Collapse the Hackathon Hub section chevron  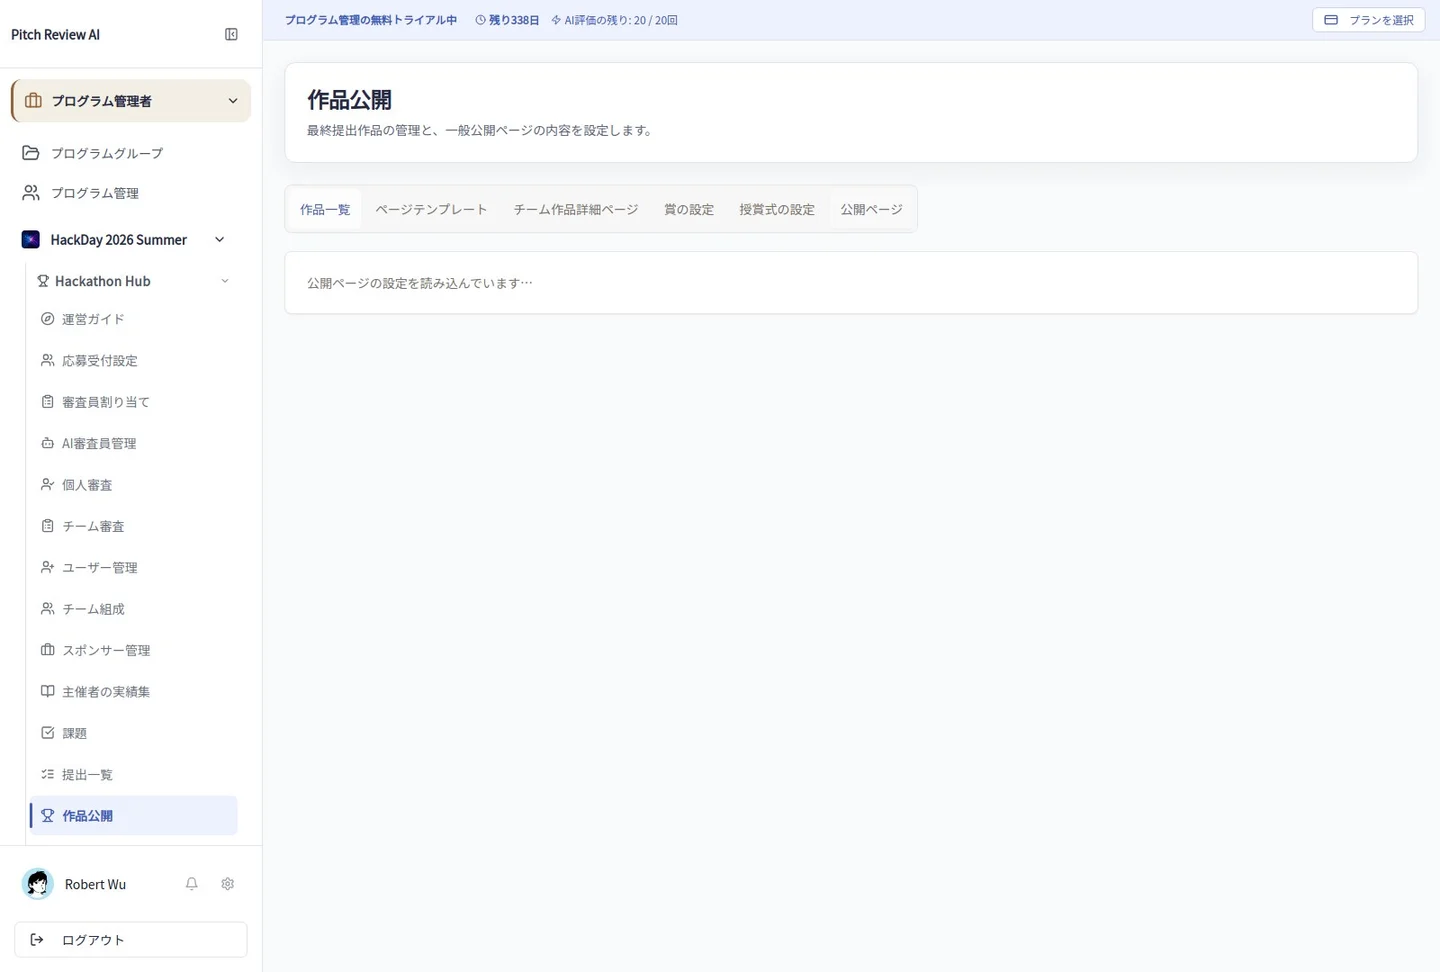click(225, 281)
